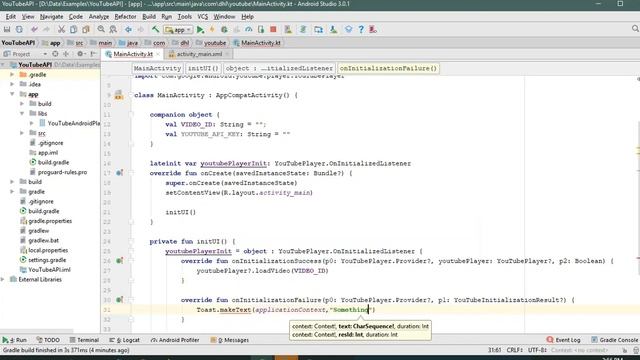Open the Terminal tool window
Screen dimensions: 640x360
pos(84,340)
